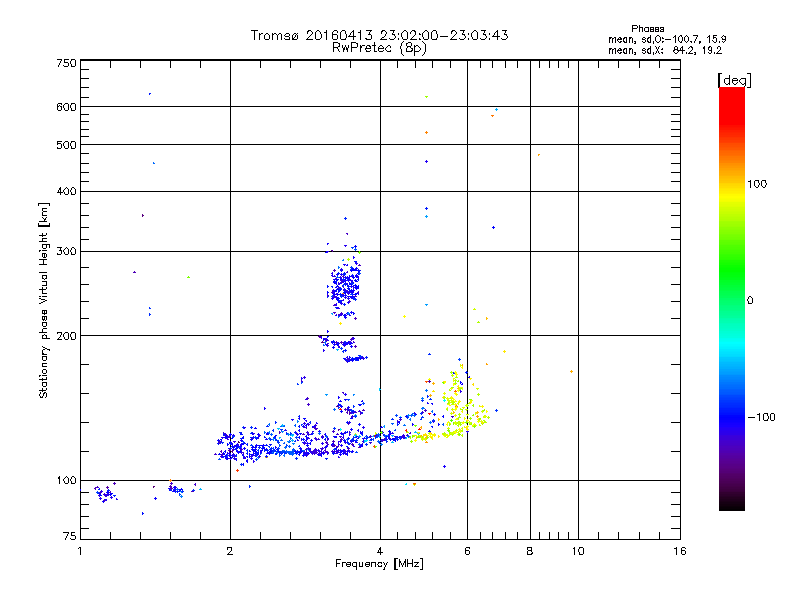Click the '[deg]' colorbar unit label
Viewport: 800px width, 600px height.
[734, 80]
